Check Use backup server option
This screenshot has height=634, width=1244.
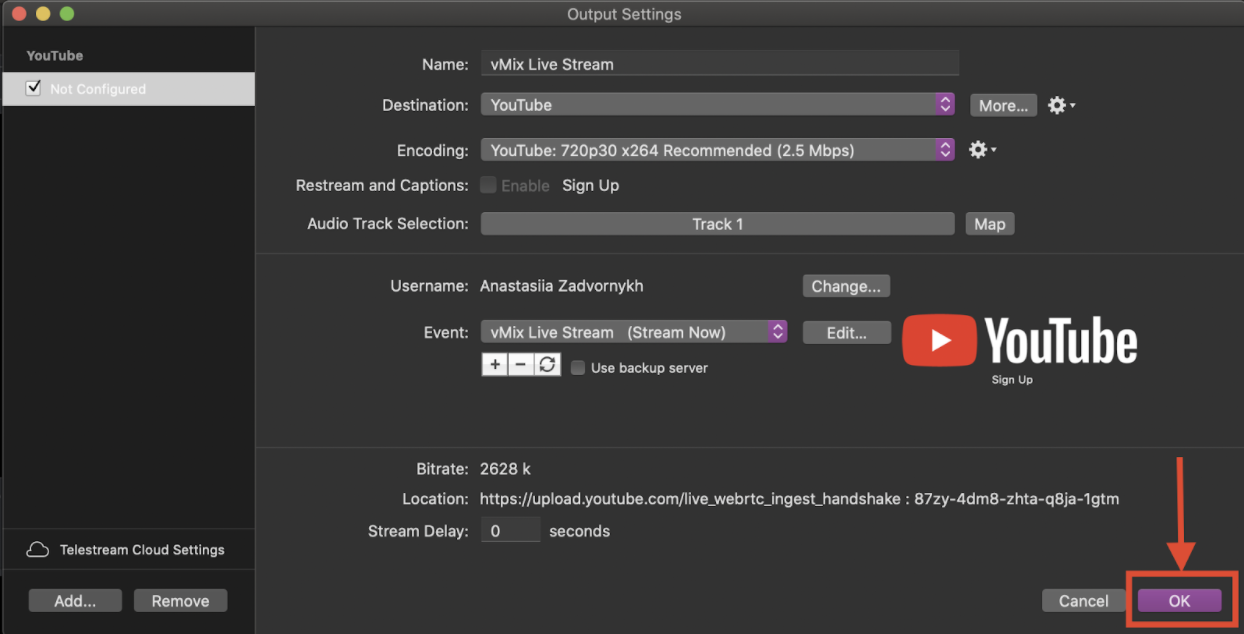[578, 368]
